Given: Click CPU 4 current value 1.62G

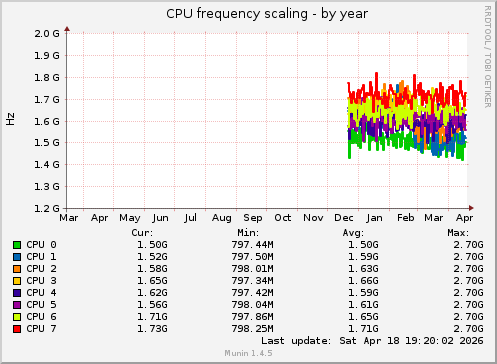Looking at the screenshot, I should (152, 293).
